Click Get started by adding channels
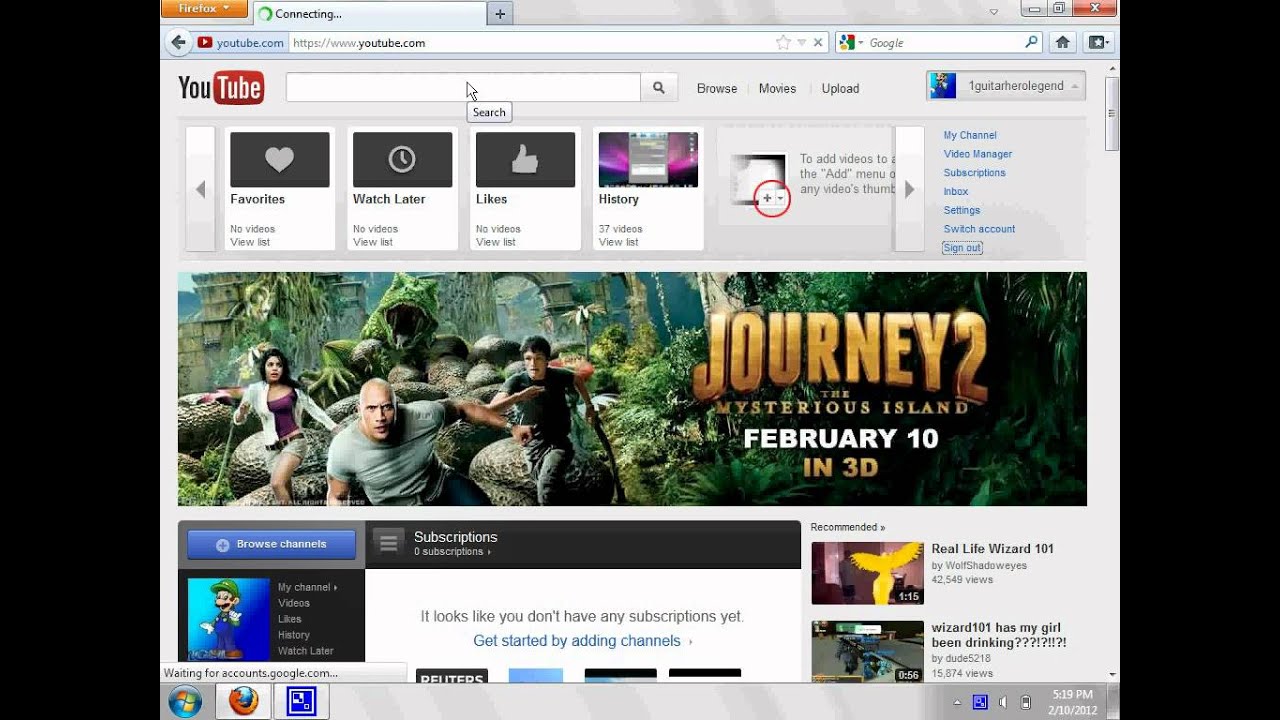The height and width of the screenshot is (720, 1280). tap(577, 641)
